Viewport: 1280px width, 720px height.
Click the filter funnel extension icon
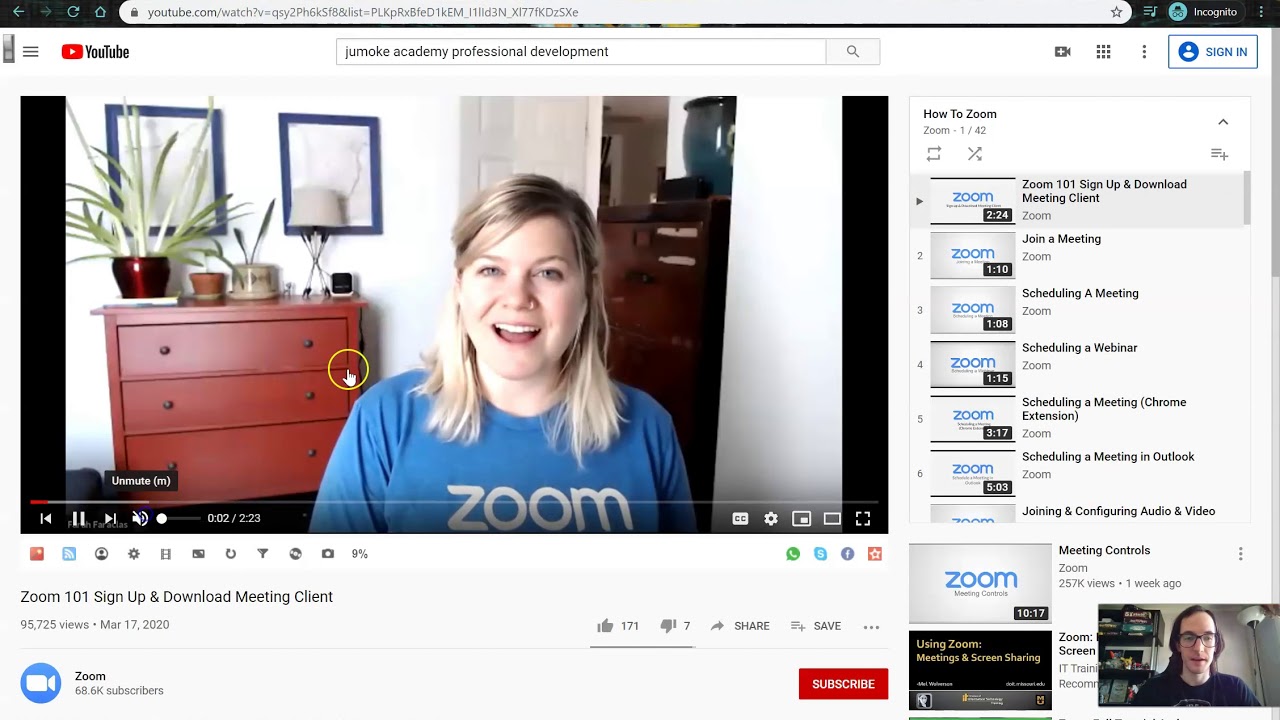(x=263, y=553)
